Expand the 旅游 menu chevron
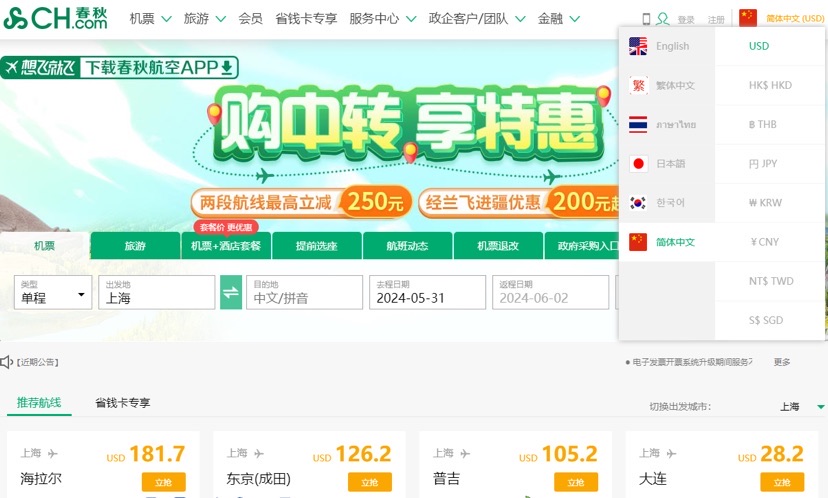Viewport: 828px width, 498px height. [221, 19]
